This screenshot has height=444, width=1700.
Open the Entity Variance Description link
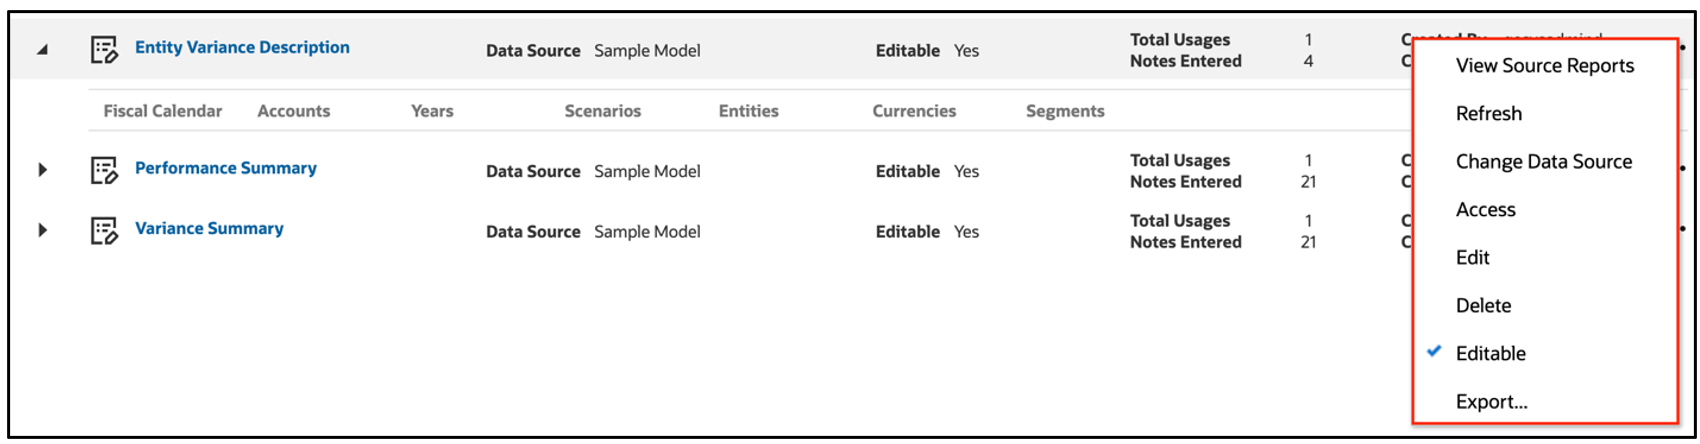[x=242, y=47]
